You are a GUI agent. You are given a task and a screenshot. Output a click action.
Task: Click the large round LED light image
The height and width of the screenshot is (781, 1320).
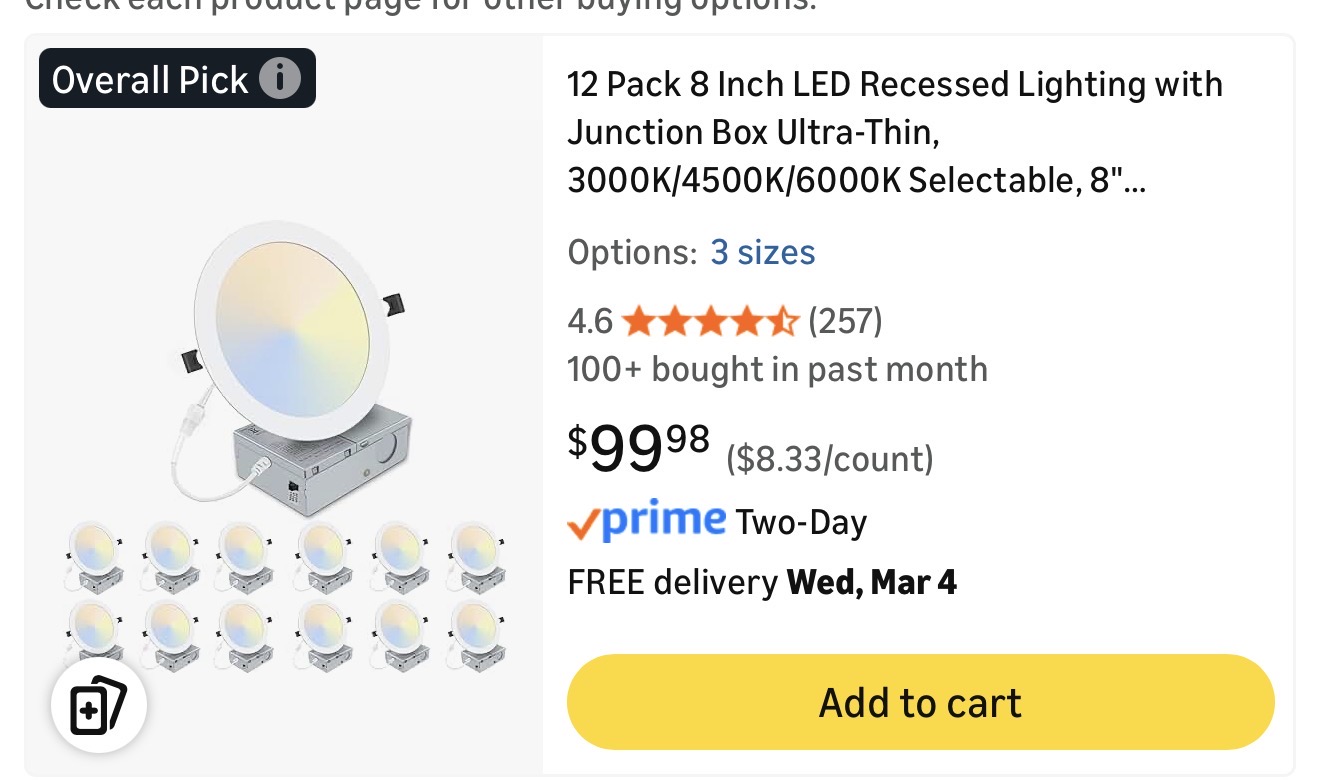(293, 328)
